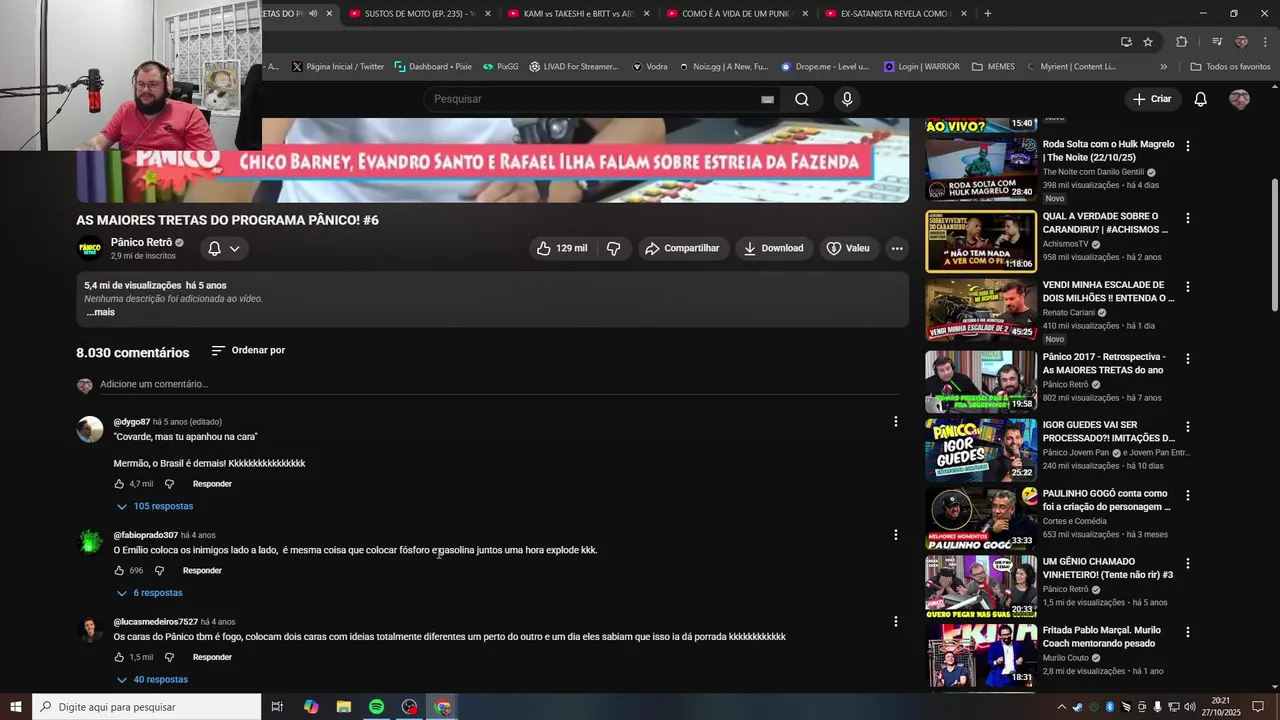The image size is (1280, 720).
Task: Reply to lucasmedeiros7527's comment
Action: tap(212, 657)
